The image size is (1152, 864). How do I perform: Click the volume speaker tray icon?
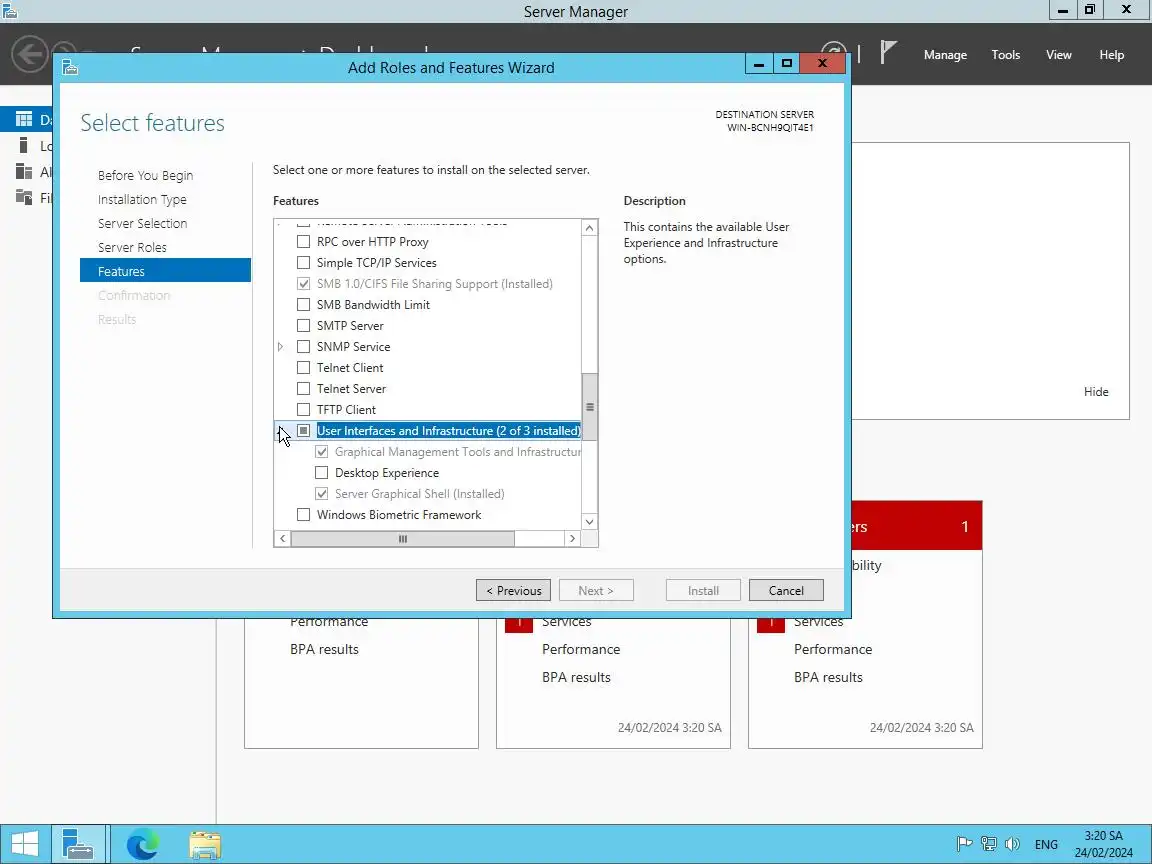click(x=1012, y=844)
